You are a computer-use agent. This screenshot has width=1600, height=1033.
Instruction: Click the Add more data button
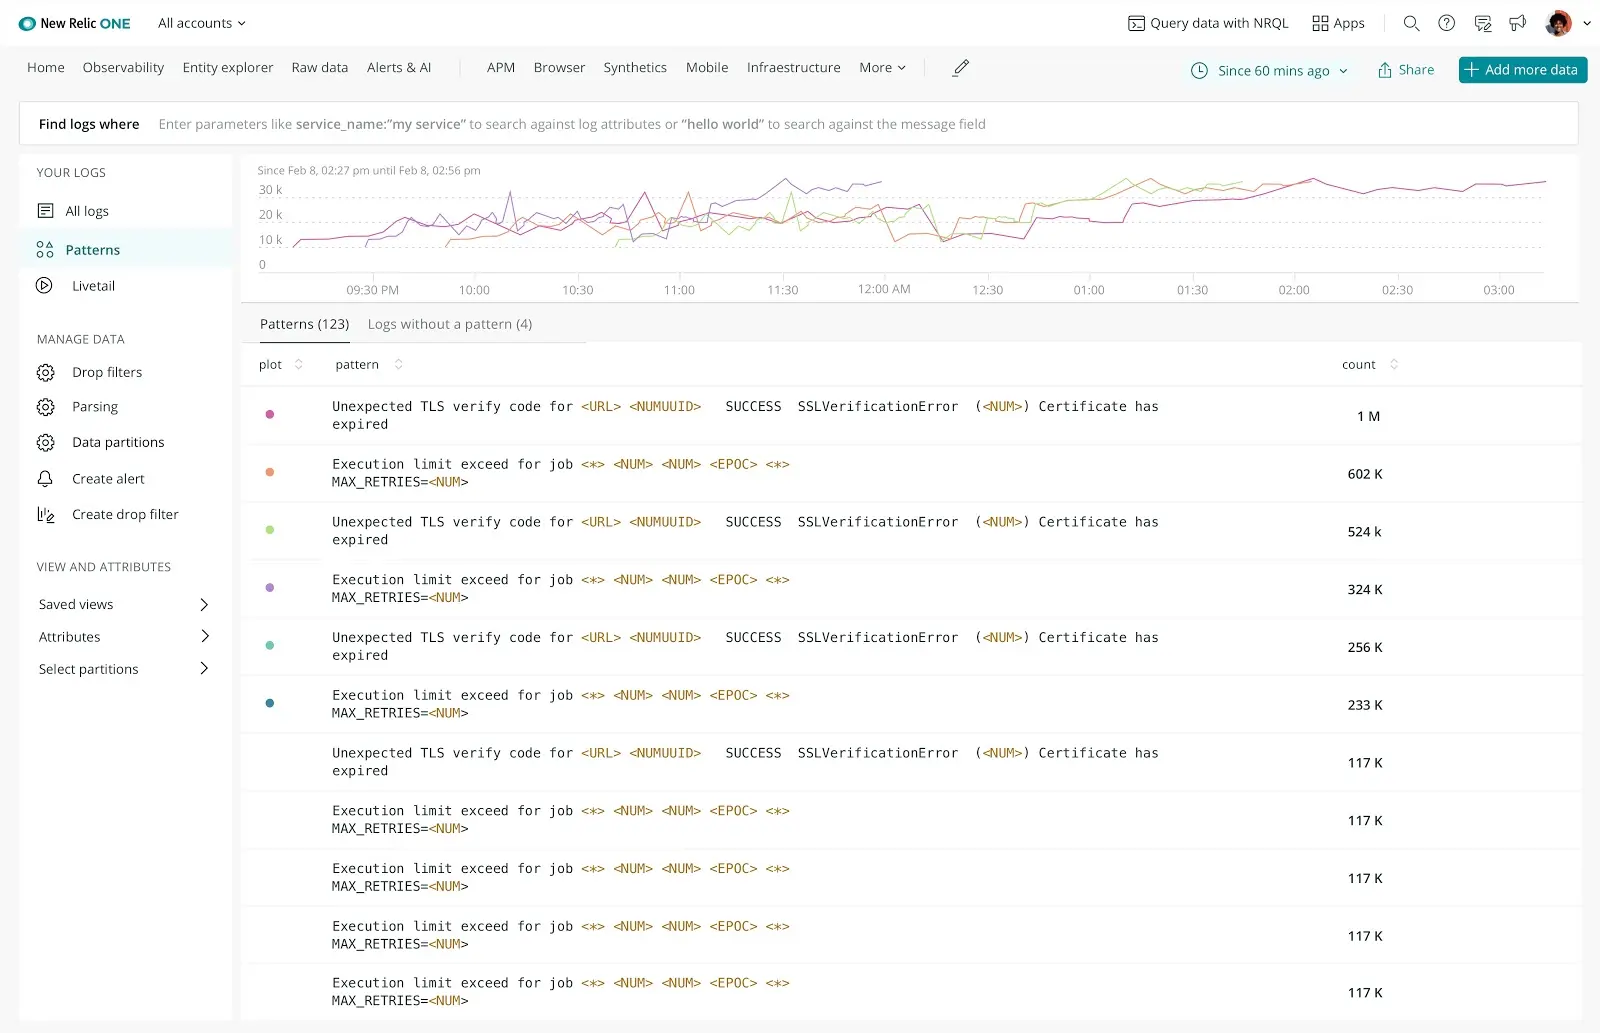coord(1522,69)
